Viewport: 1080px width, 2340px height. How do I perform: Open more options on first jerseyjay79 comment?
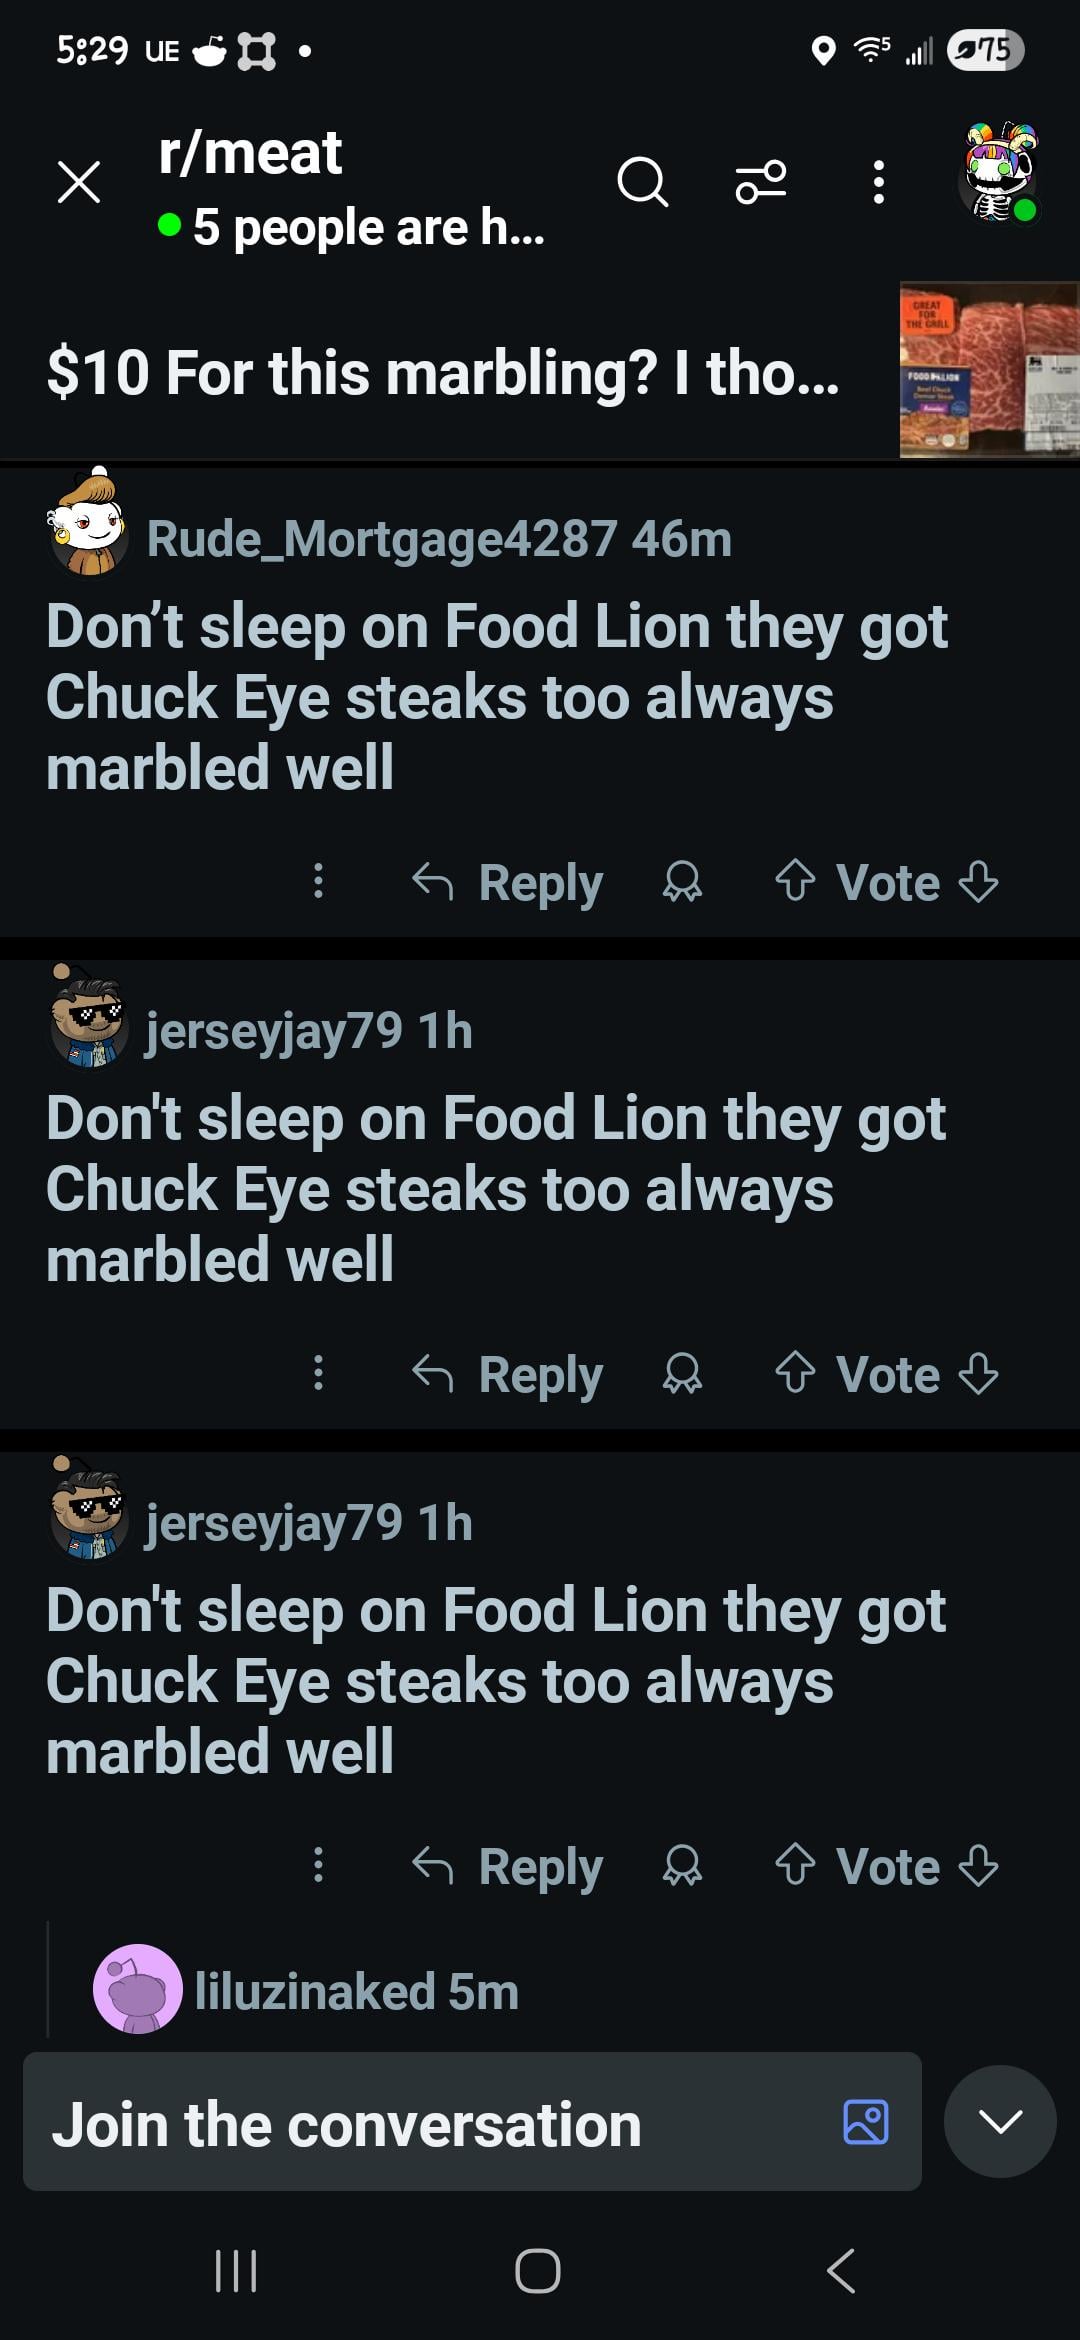coord(318,1373)
